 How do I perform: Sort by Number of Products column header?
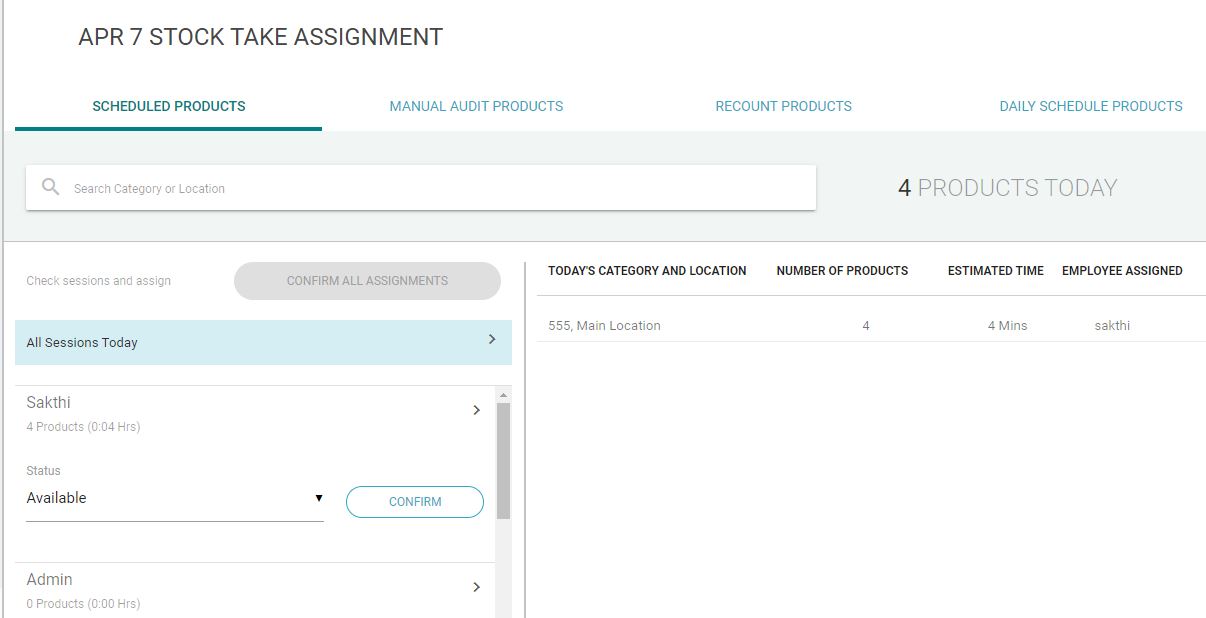coord(842,271)
